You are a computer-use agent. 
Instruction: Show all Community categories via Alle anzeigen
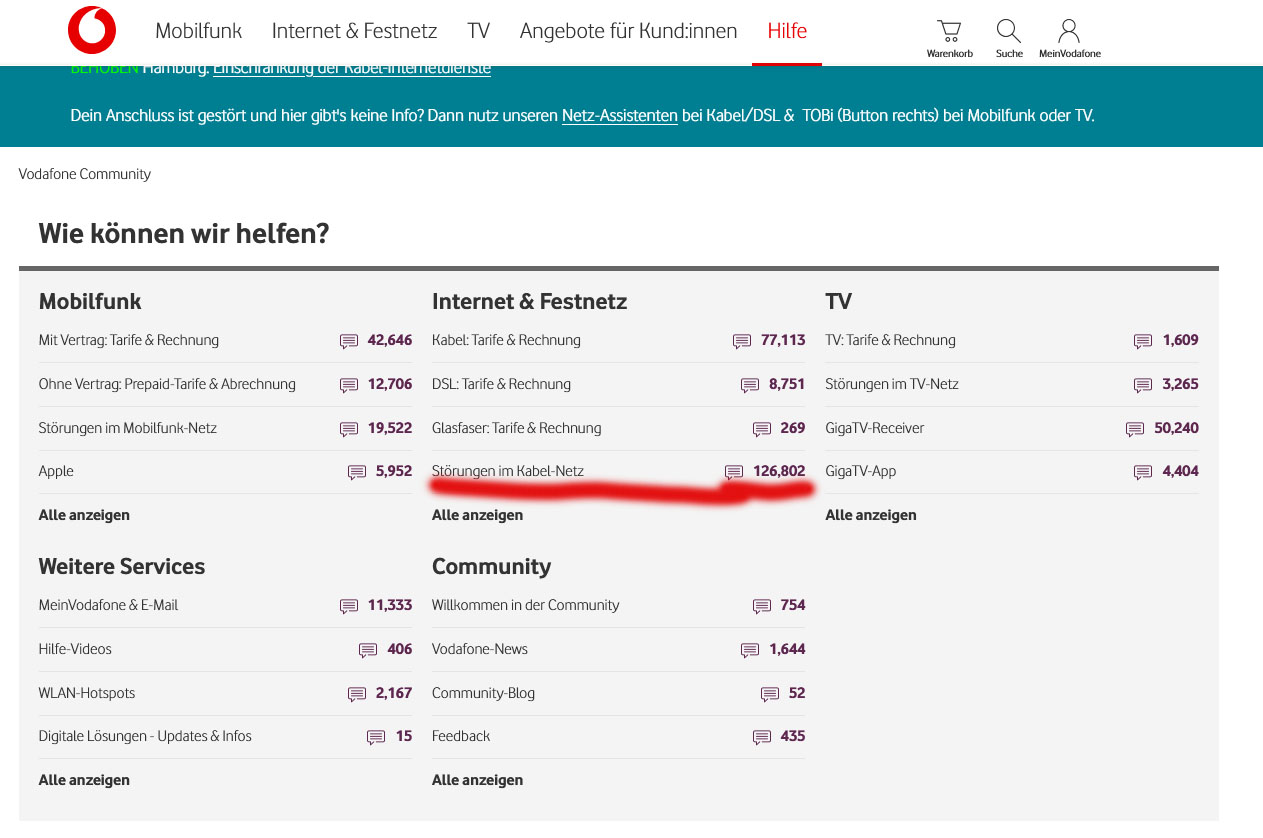[x=477, y=780]
